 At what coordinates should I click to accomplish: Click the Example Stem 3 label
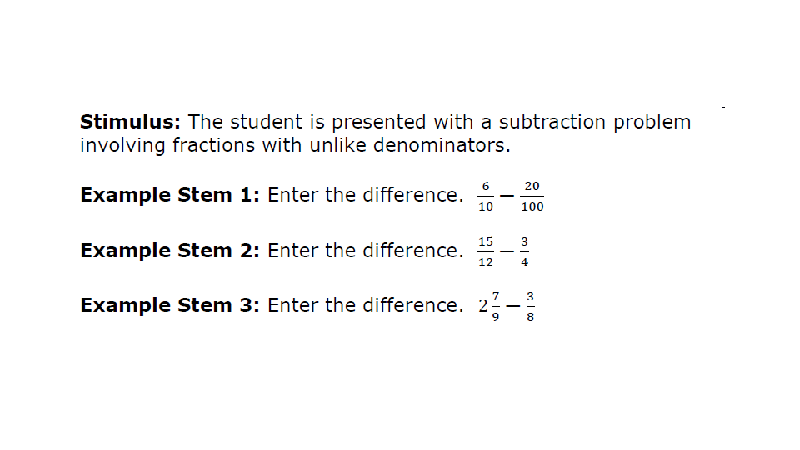pyautogui.click(x=170, y=306)
